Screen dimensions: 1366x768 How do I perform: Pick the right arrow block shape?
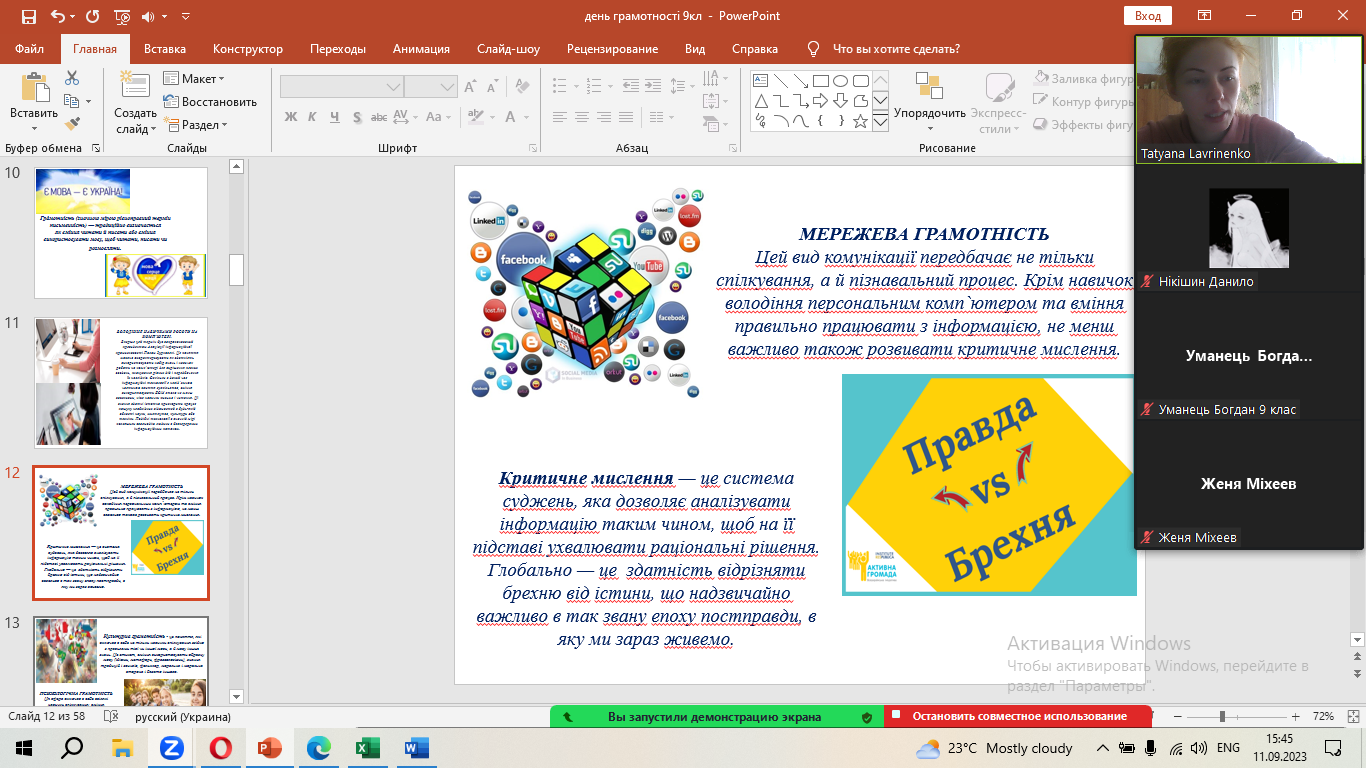pyautogui.click(x=821, y=101)
